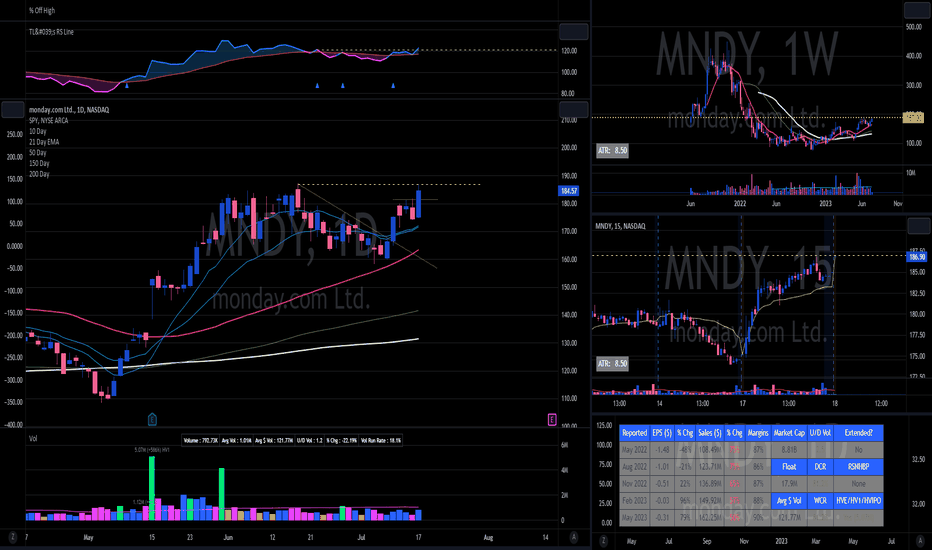The width and height of the screenshot is (932, 550).
Task: Click the third blue triangle marker in the RS Line pane
Action: click(342, 86)
